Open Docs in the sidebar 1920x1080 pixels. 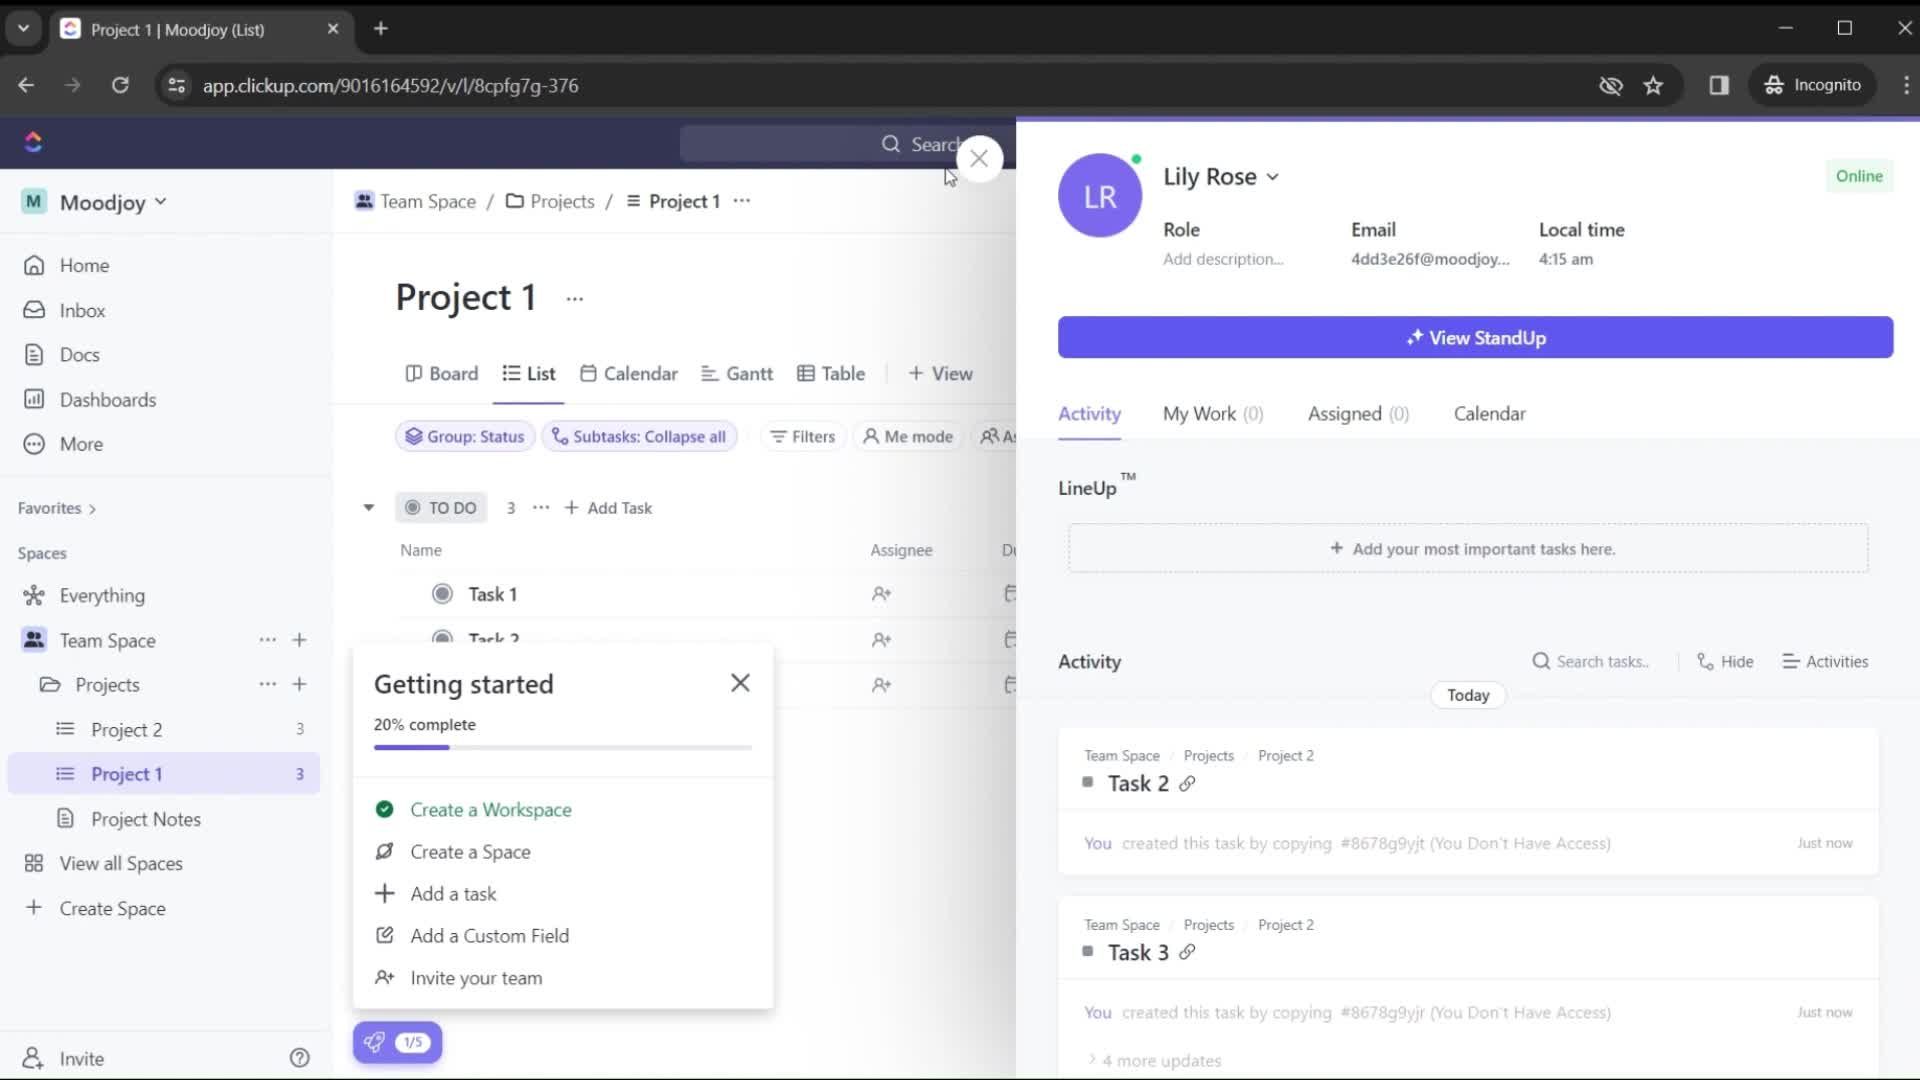click(79, 355)
